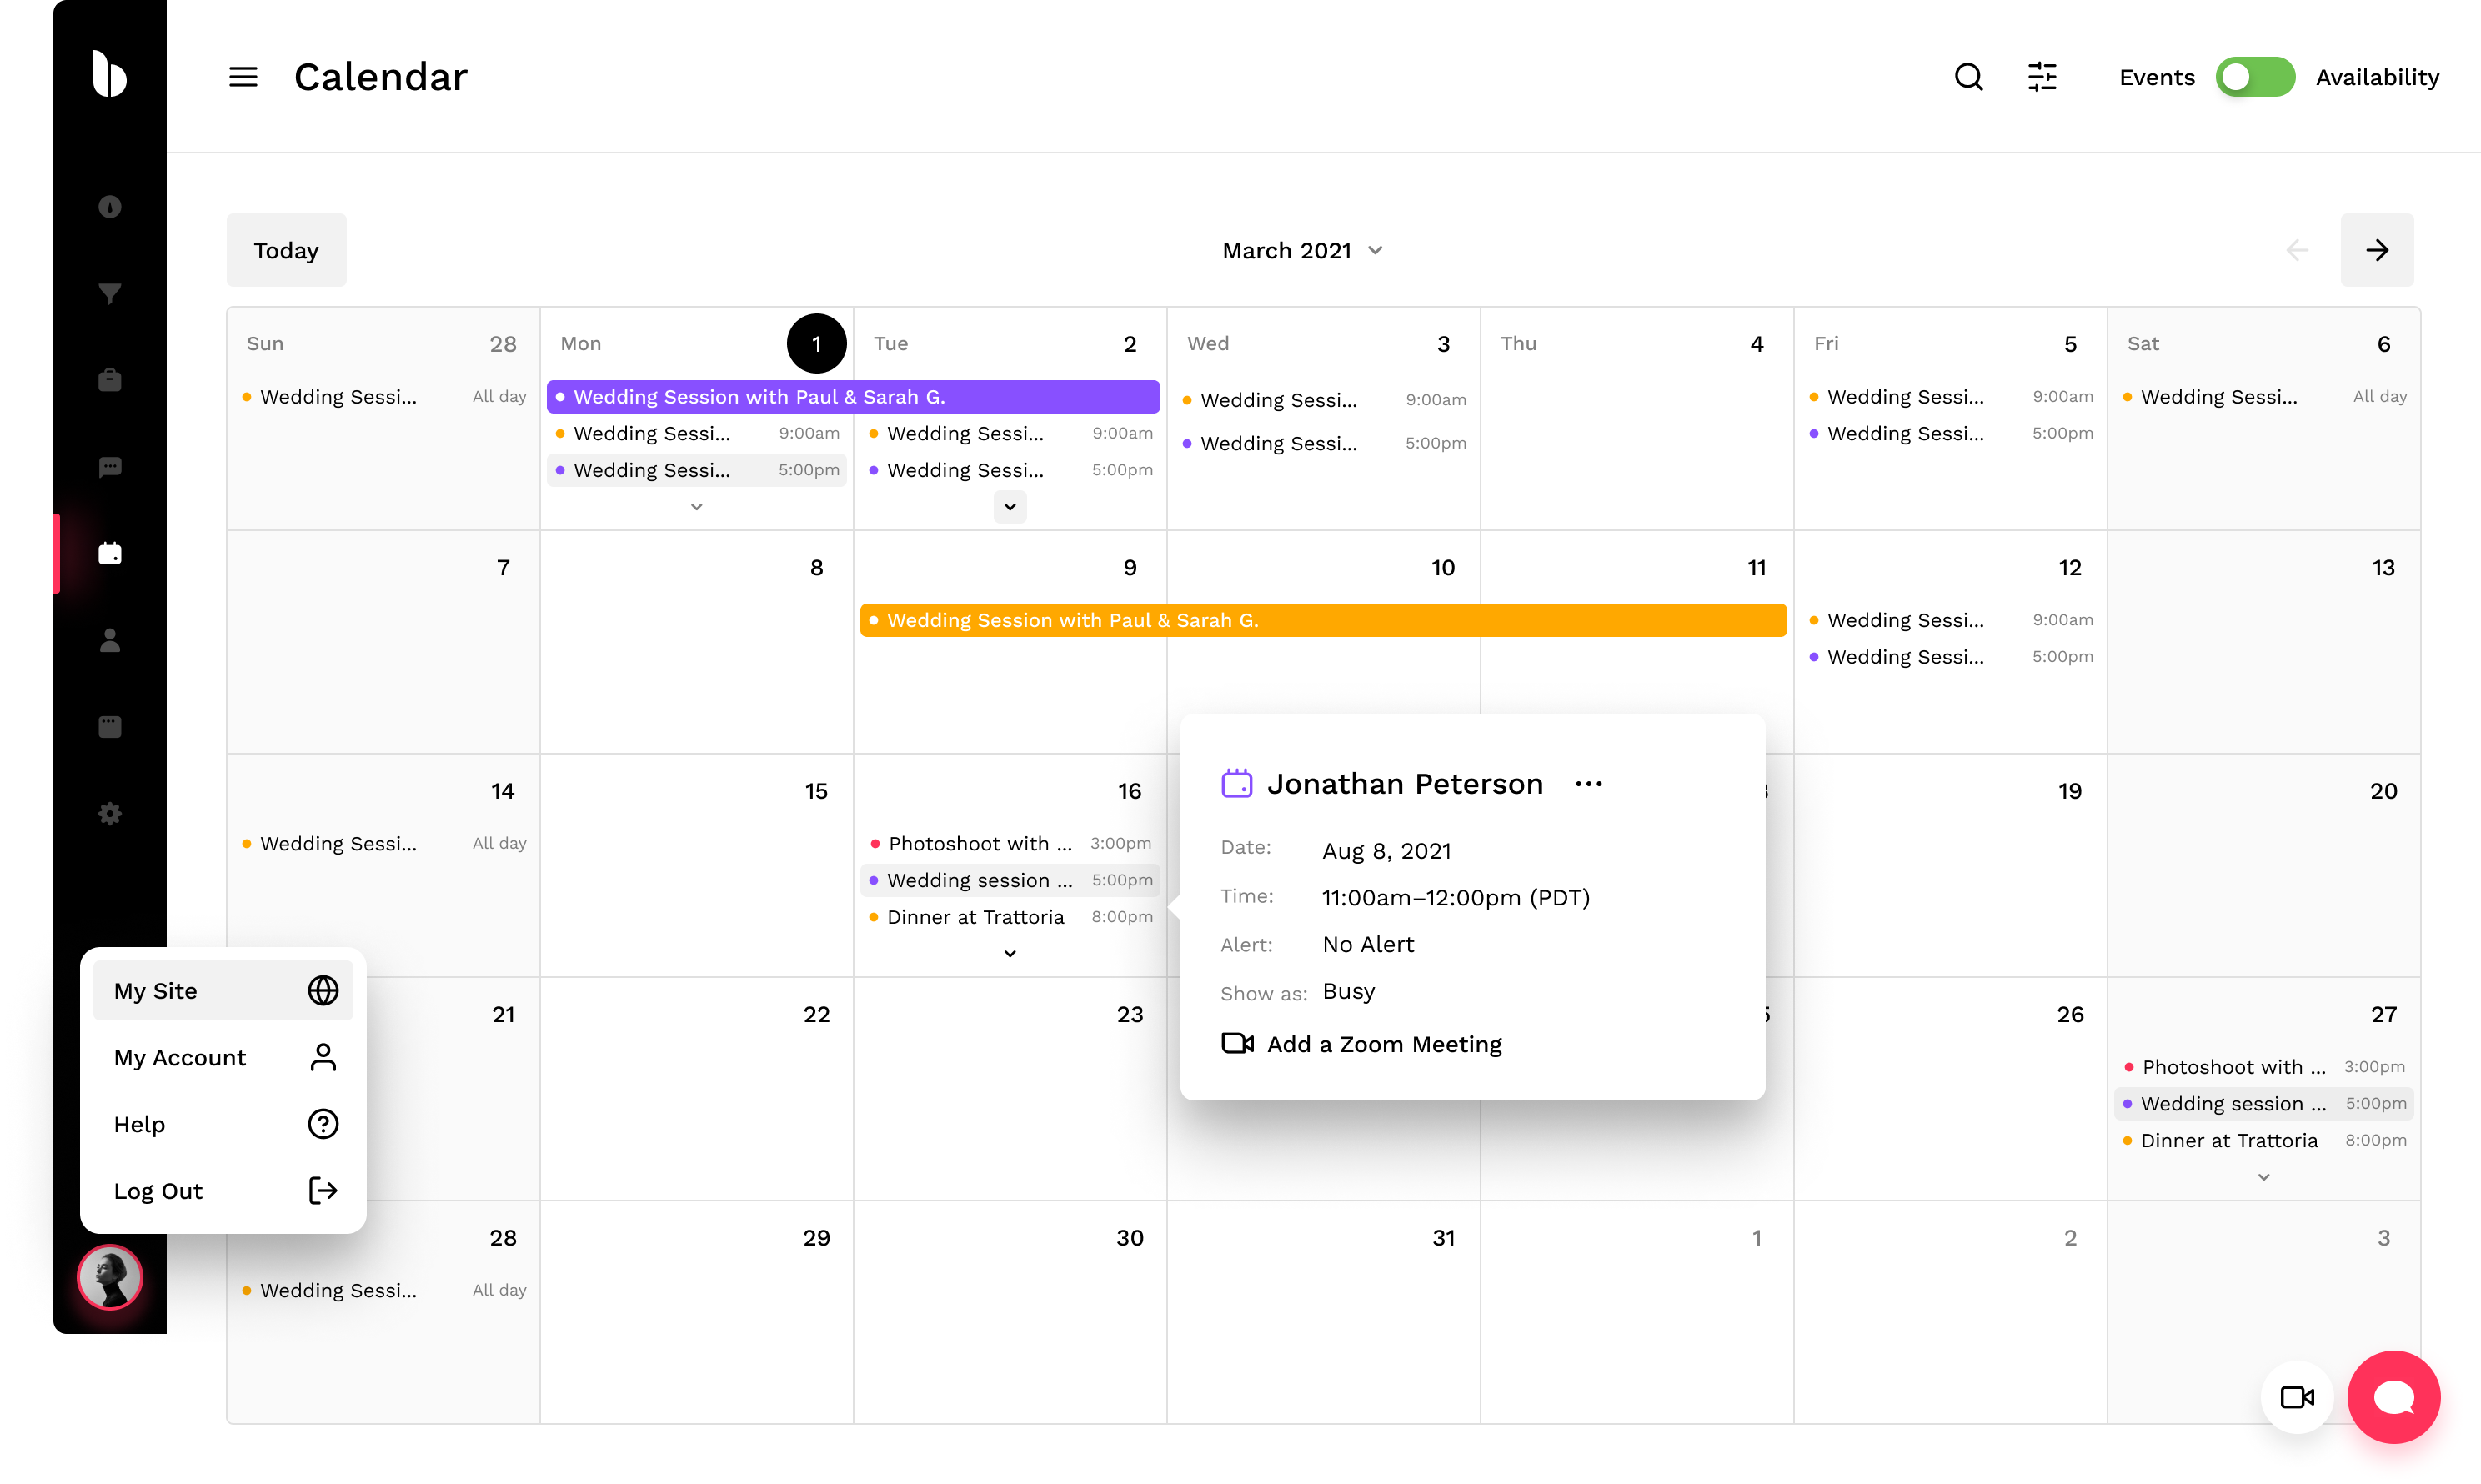Click the floating video camera button
Image resolution: width=2481 pixels, height=1484 pixels.
pos(2297,1397)
